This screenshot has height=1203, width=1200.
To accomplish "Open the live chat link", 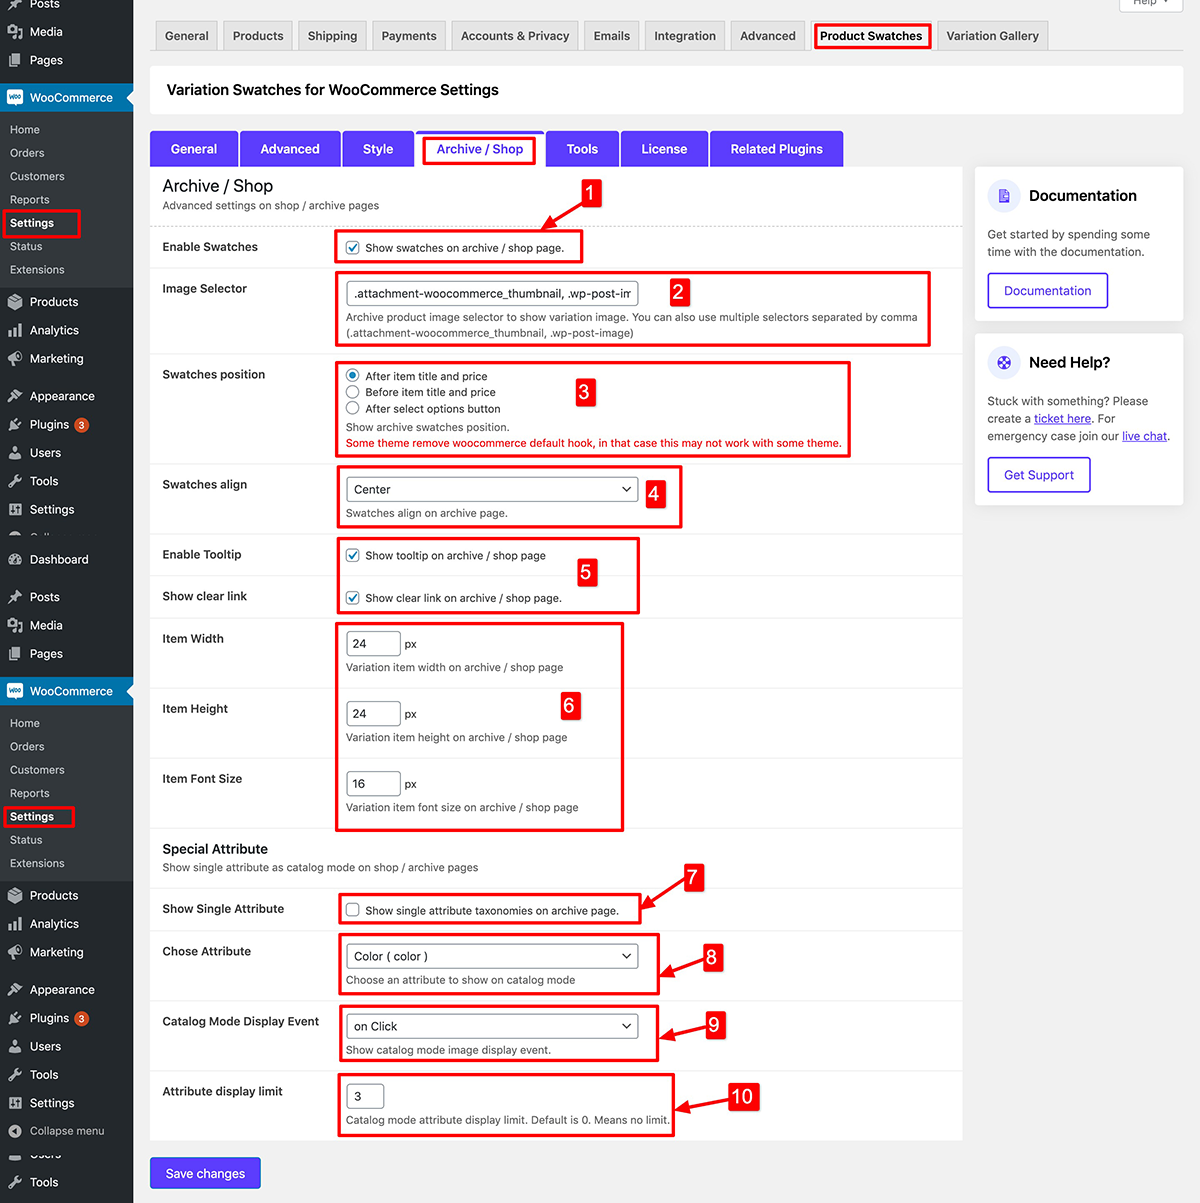I will point(1144,436).
